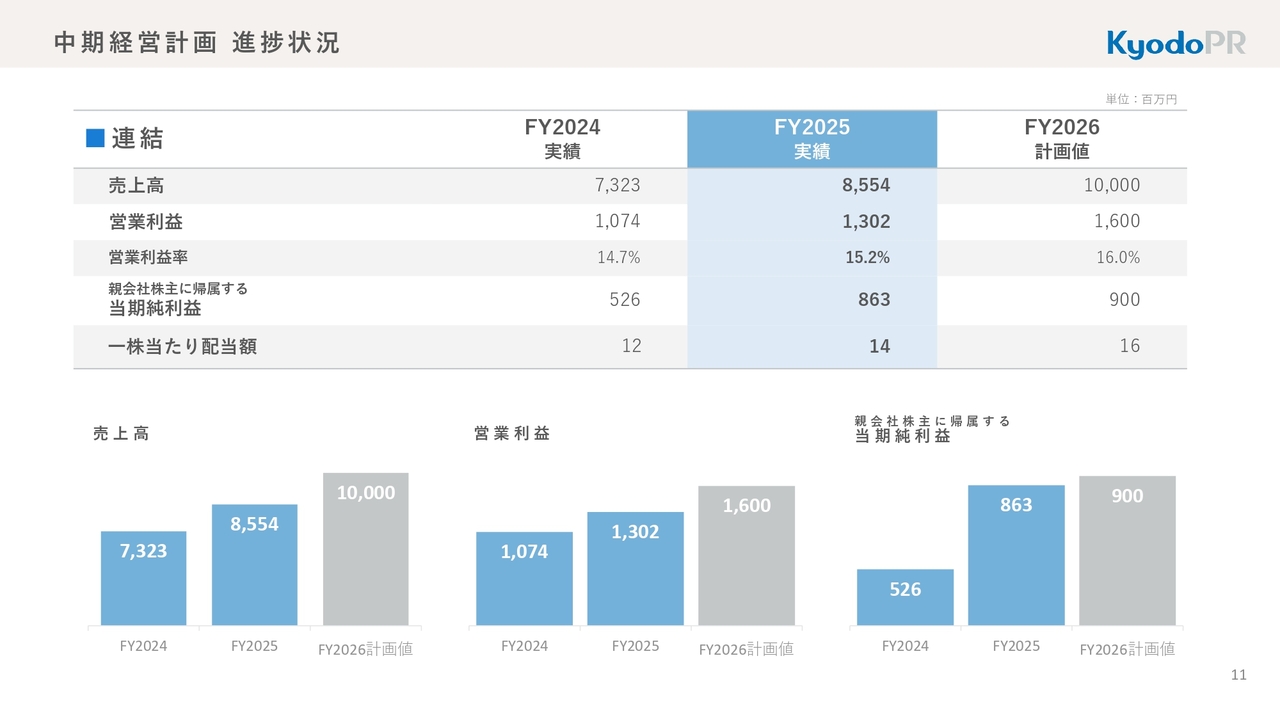Viewport: 1280px width, 720px height.
Task: Click the gray 10,000 plan bar
Action: point(365,549)
